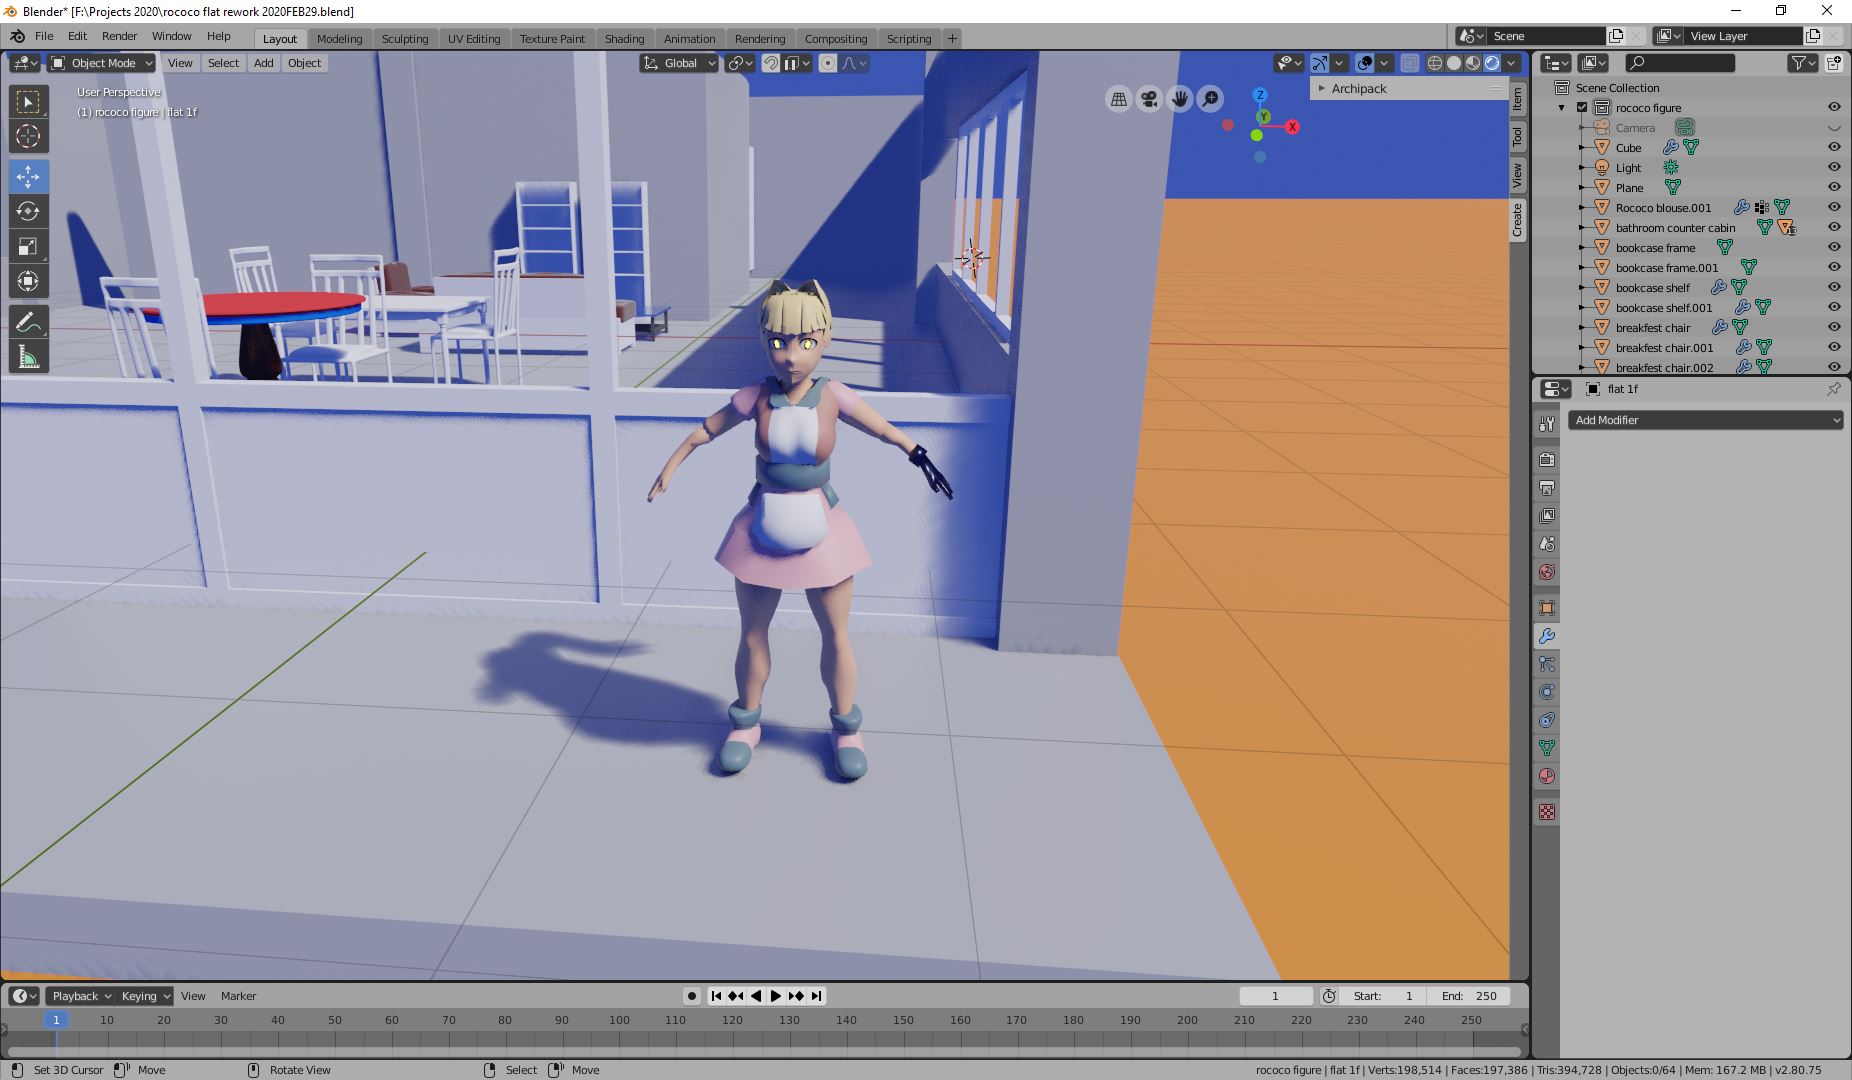This screenshot has height=1080, width=1852.
Task: Open the outliner filter dropdown
Action: [x=1803, y=63]
